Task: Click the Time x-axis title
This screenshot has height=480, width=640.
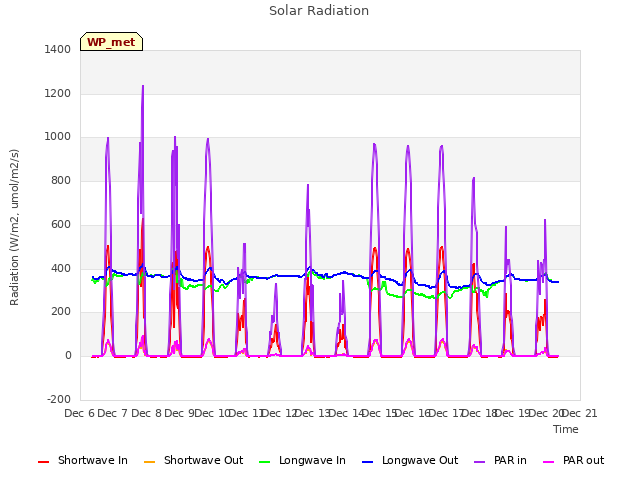Action: tap(566, 429)
